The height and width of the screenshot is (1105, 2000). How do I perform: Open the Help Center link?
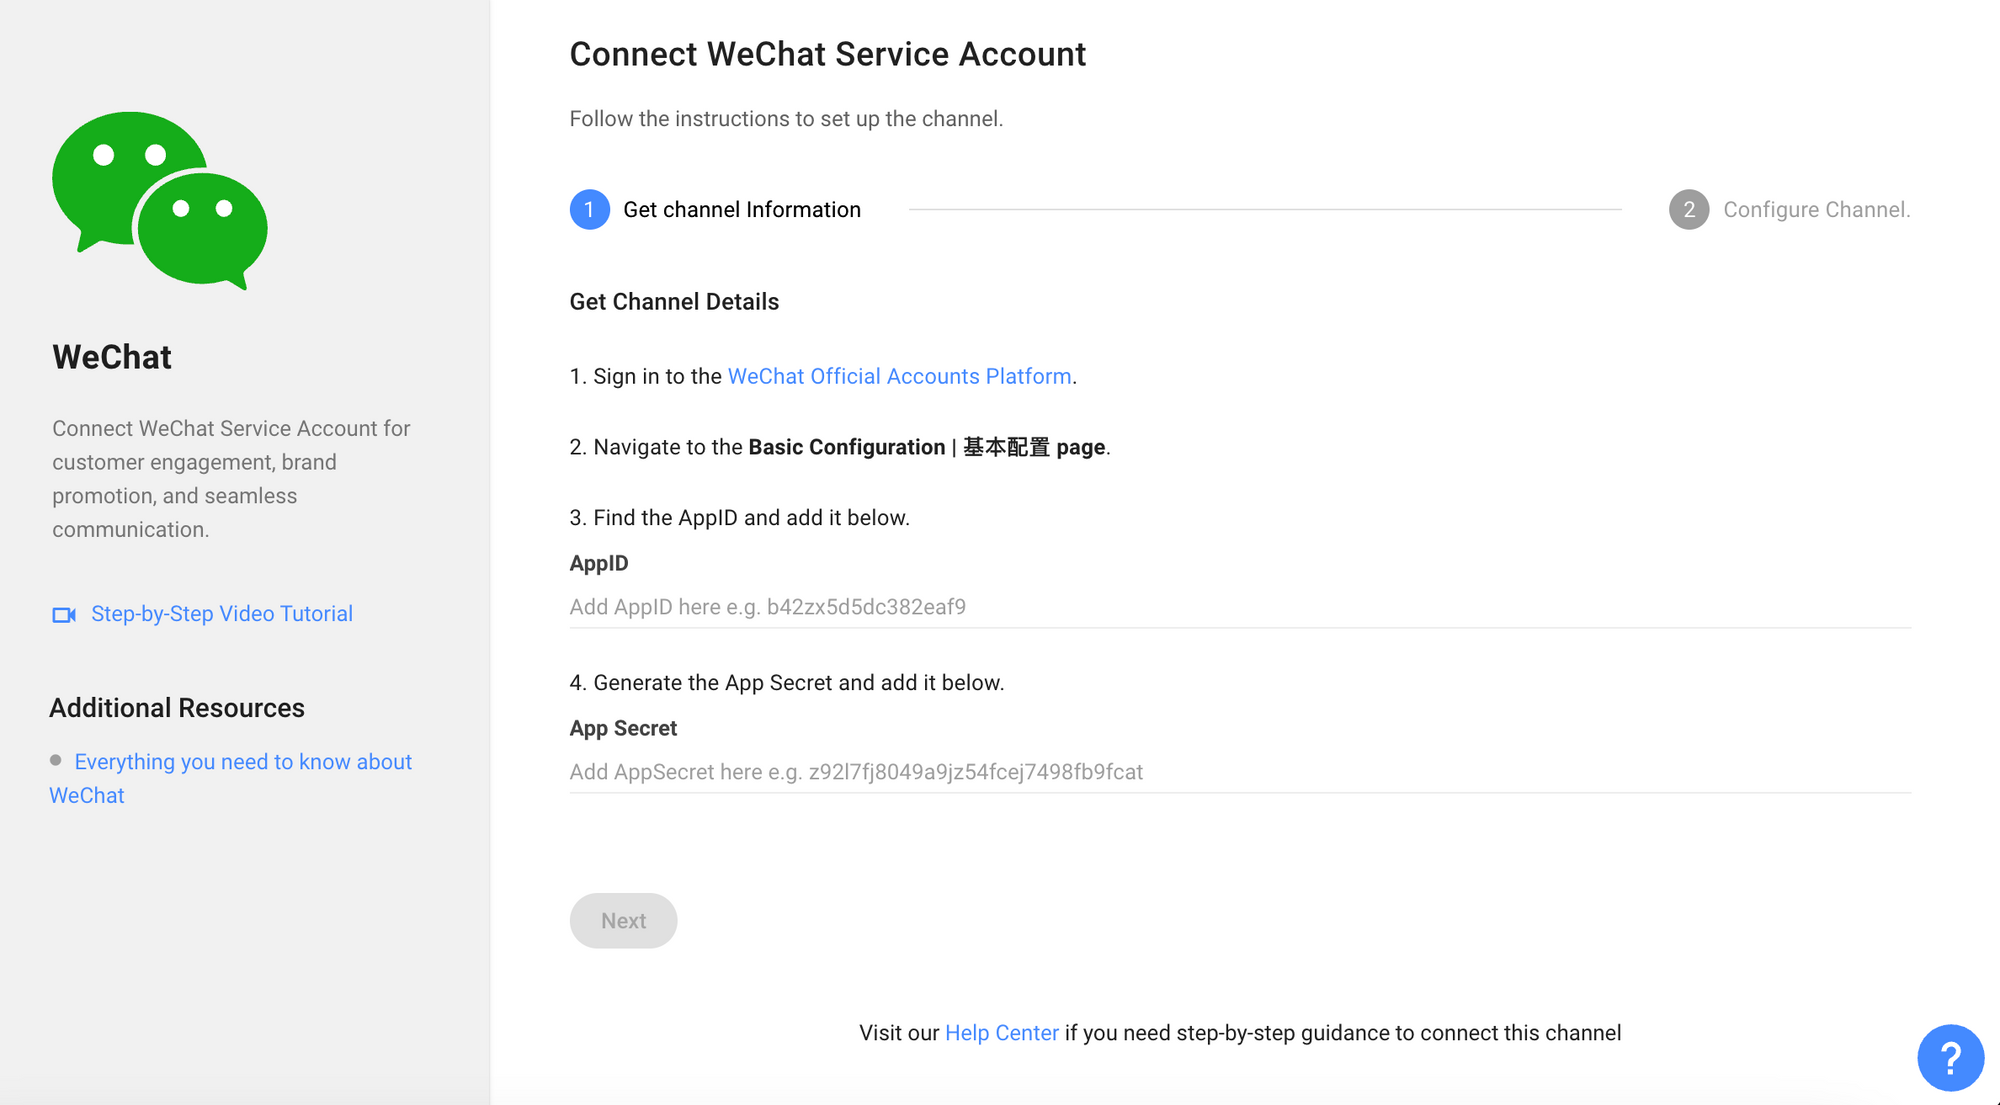(1001, 1032)
